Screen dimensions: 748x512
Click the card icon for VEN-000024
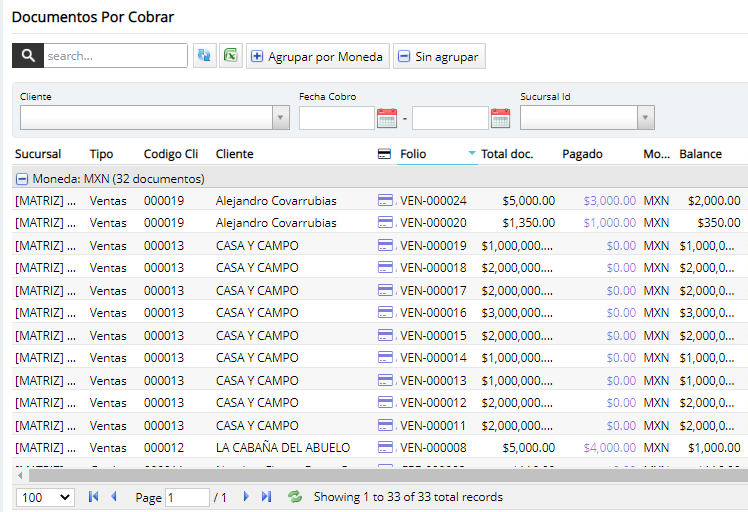[385, 200]
